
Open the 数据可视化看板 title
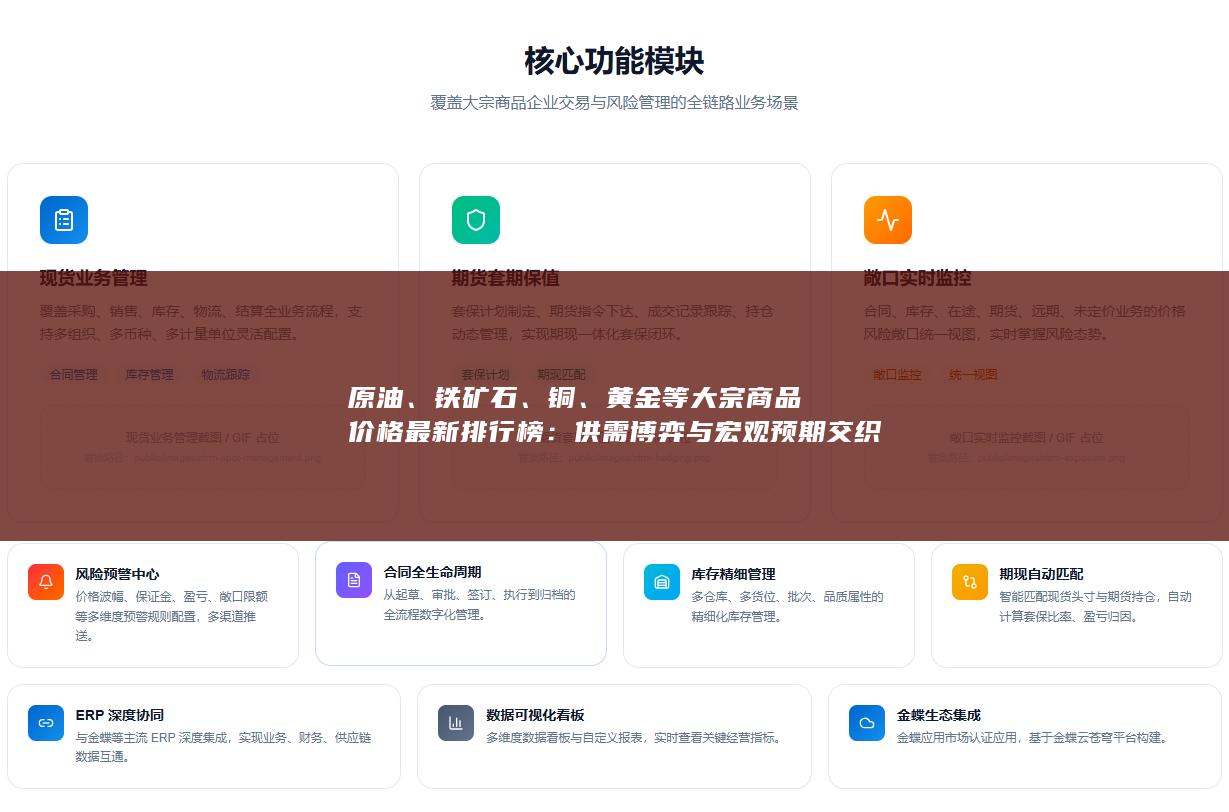point(535,715)
